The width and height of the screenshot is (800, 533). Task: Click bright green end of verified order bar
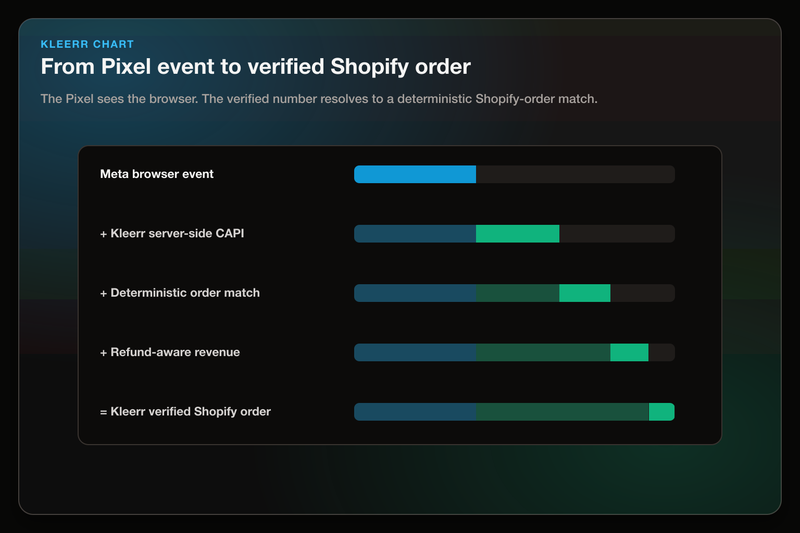point(662,412)
